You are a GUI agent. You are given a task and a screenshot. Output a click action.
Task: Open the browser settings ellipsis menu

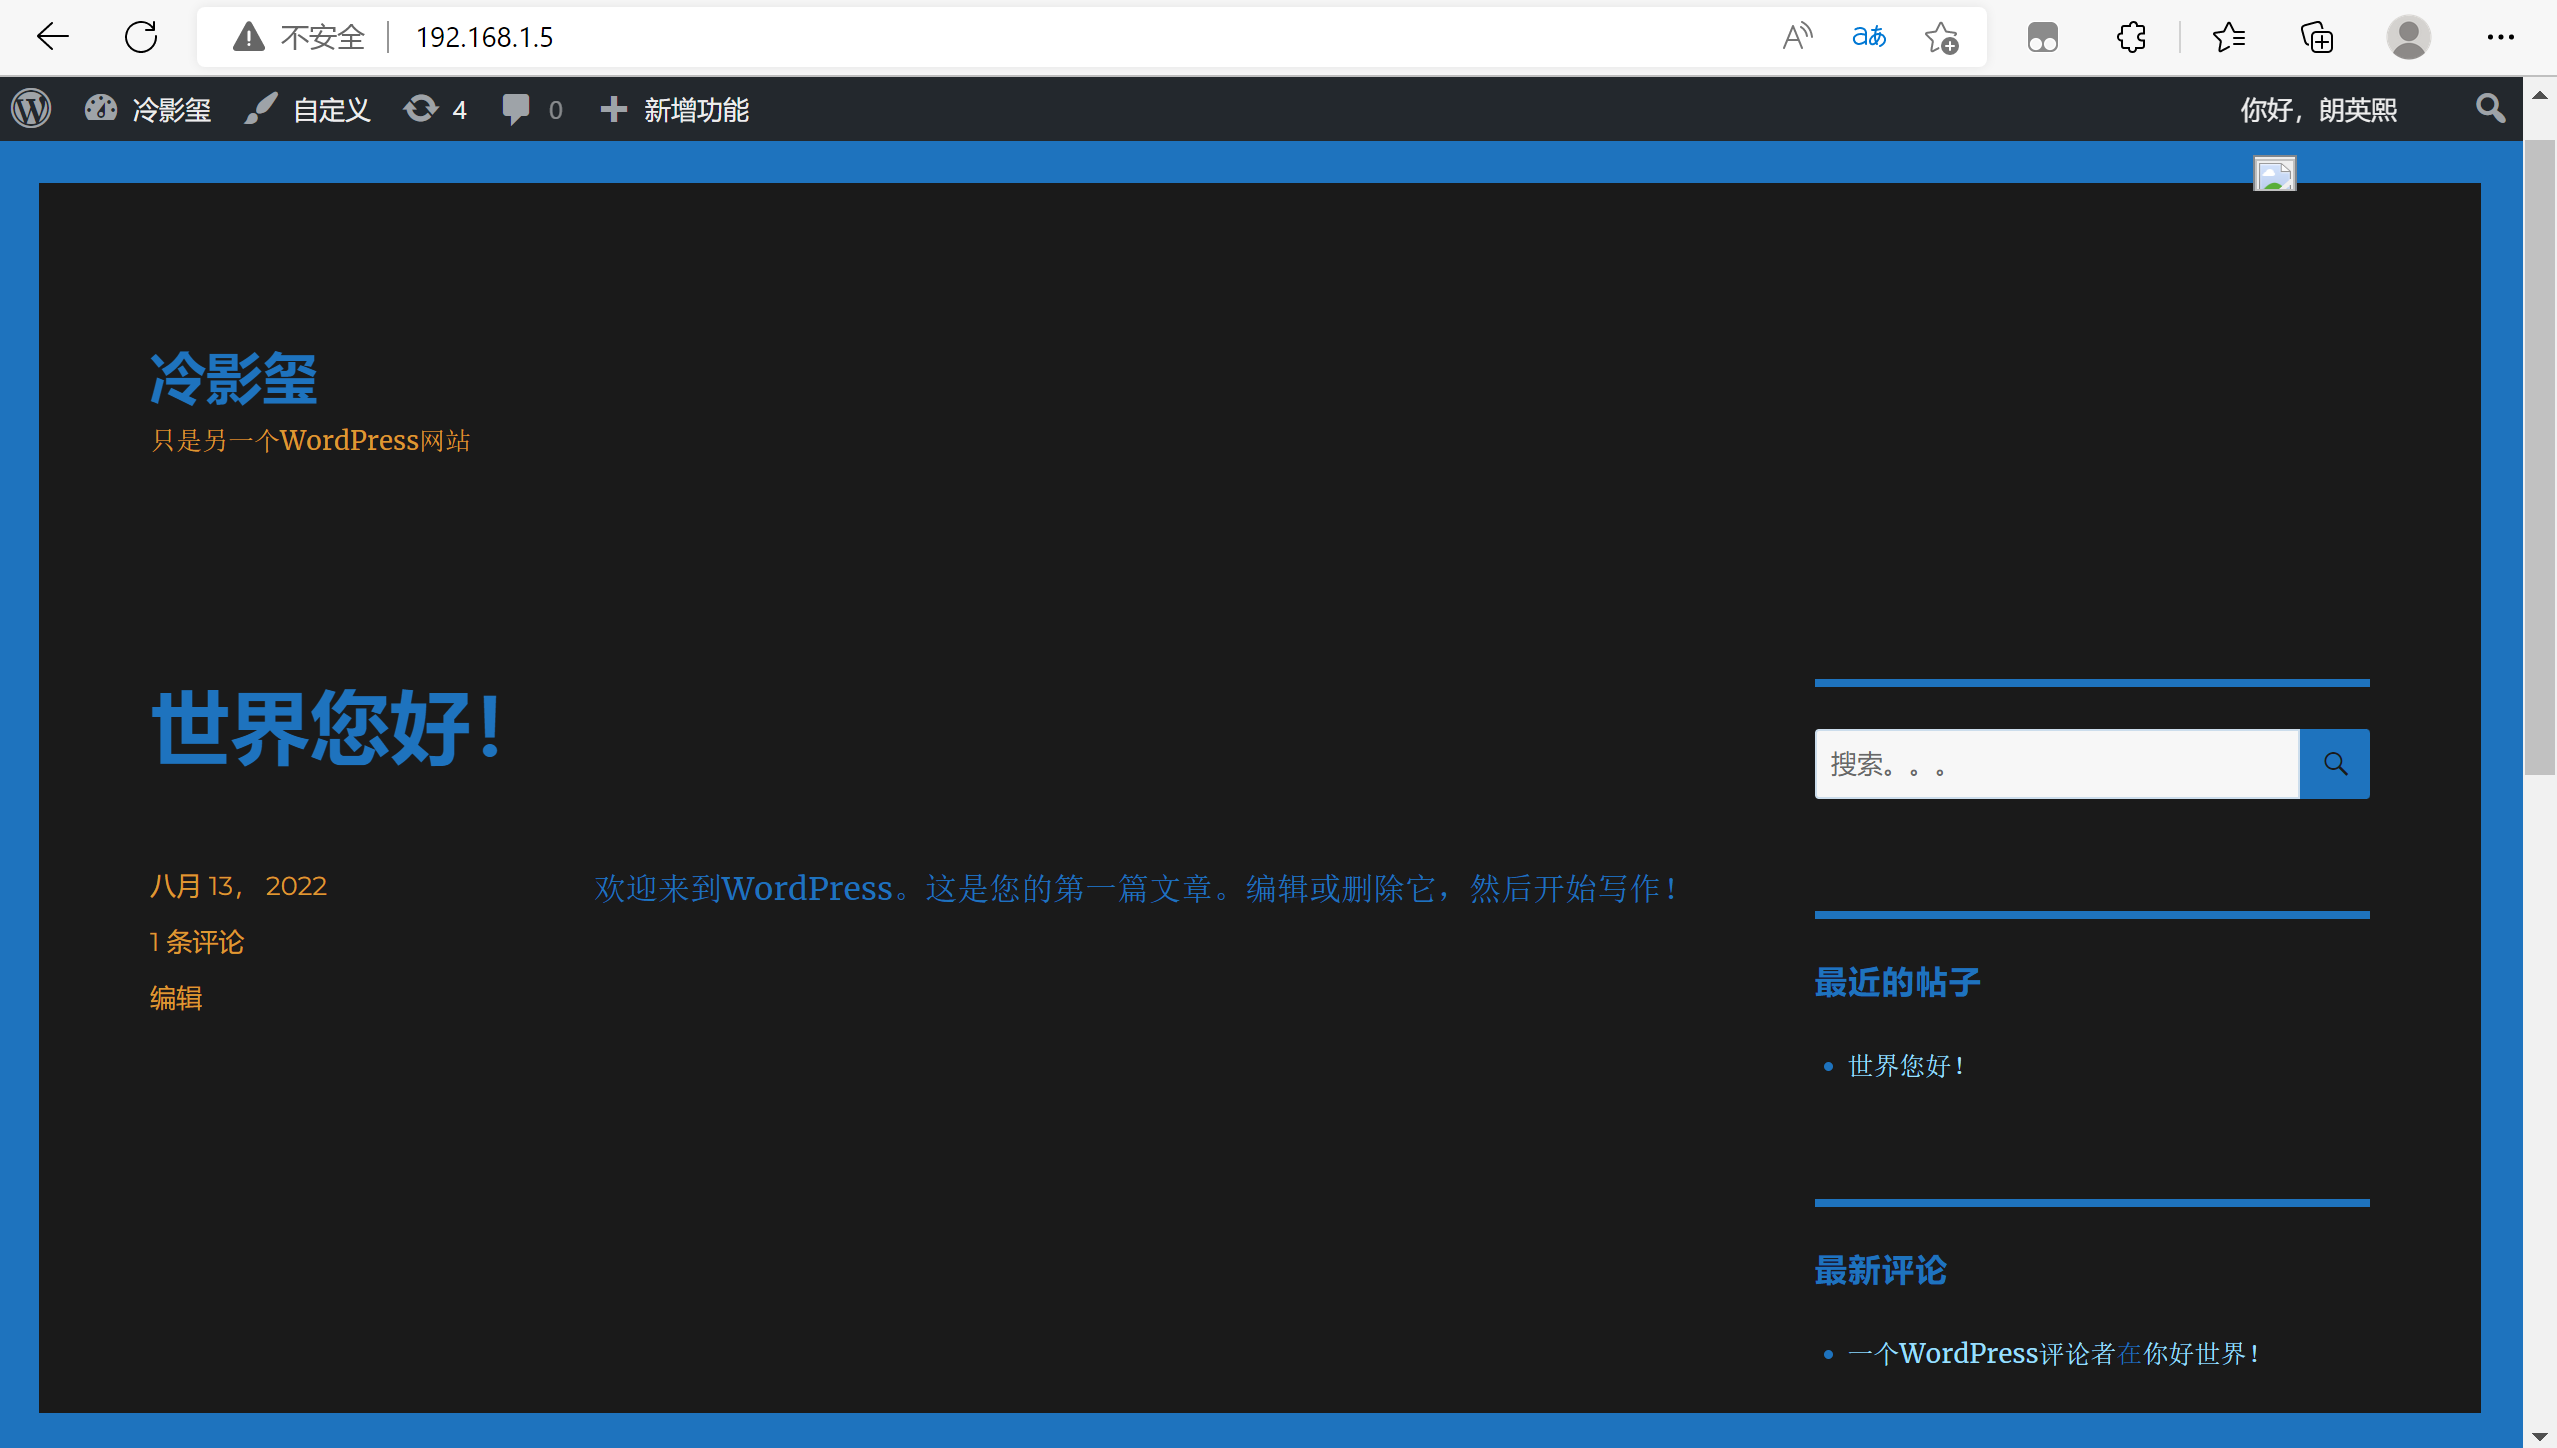2500,37
